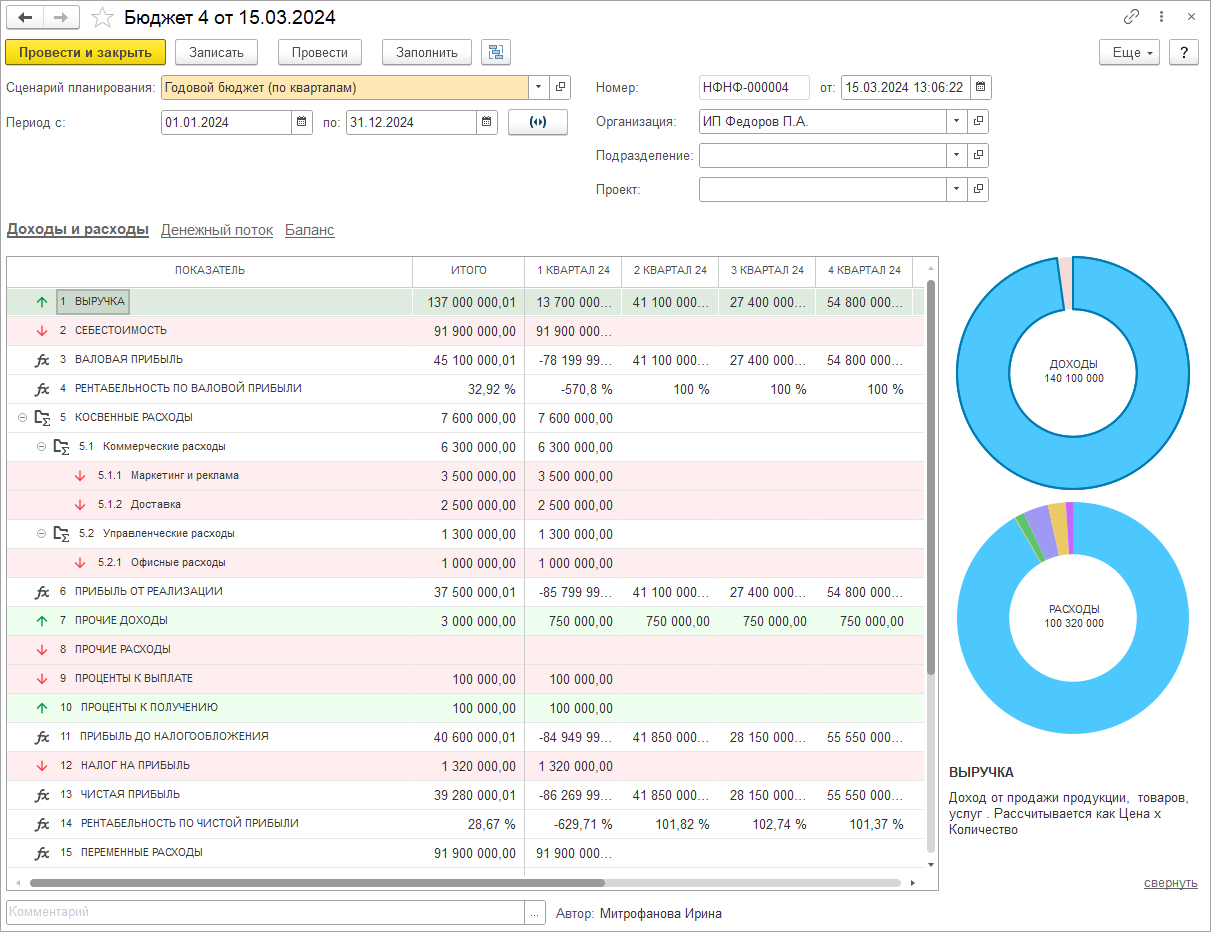
Task: Collapse the Коммерческие расходы subgroup
Action: click(x=42, y=446)
